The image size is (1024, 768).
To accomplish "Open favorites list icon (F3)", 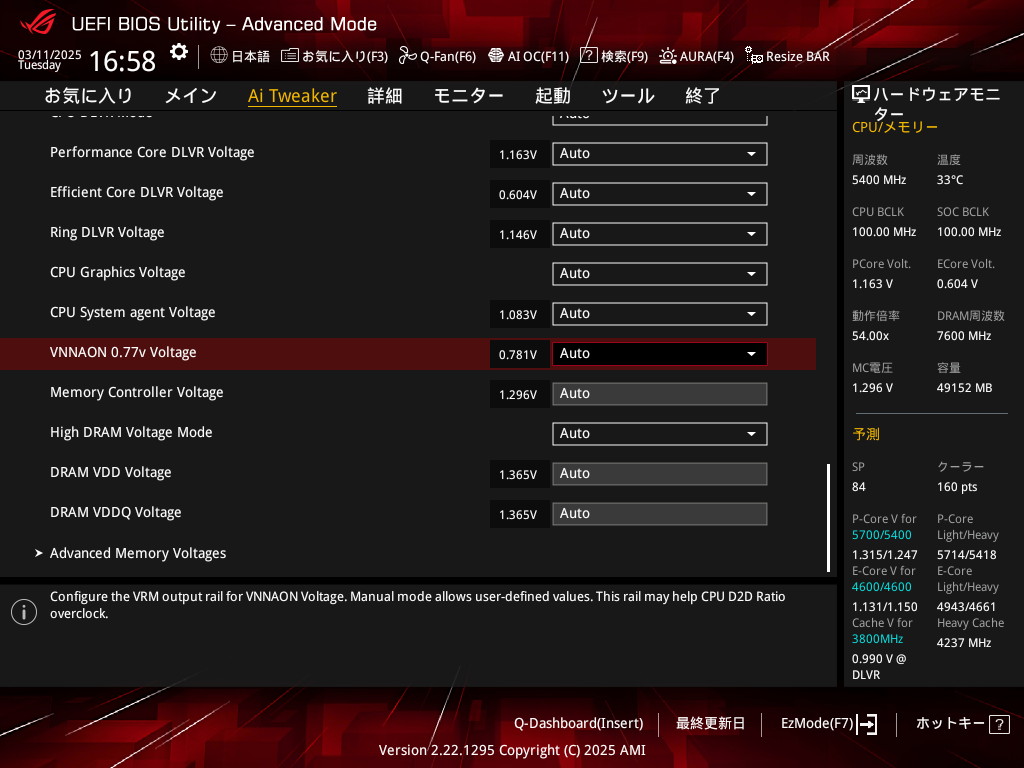I will pyautogui.click(x=290, y=56).
